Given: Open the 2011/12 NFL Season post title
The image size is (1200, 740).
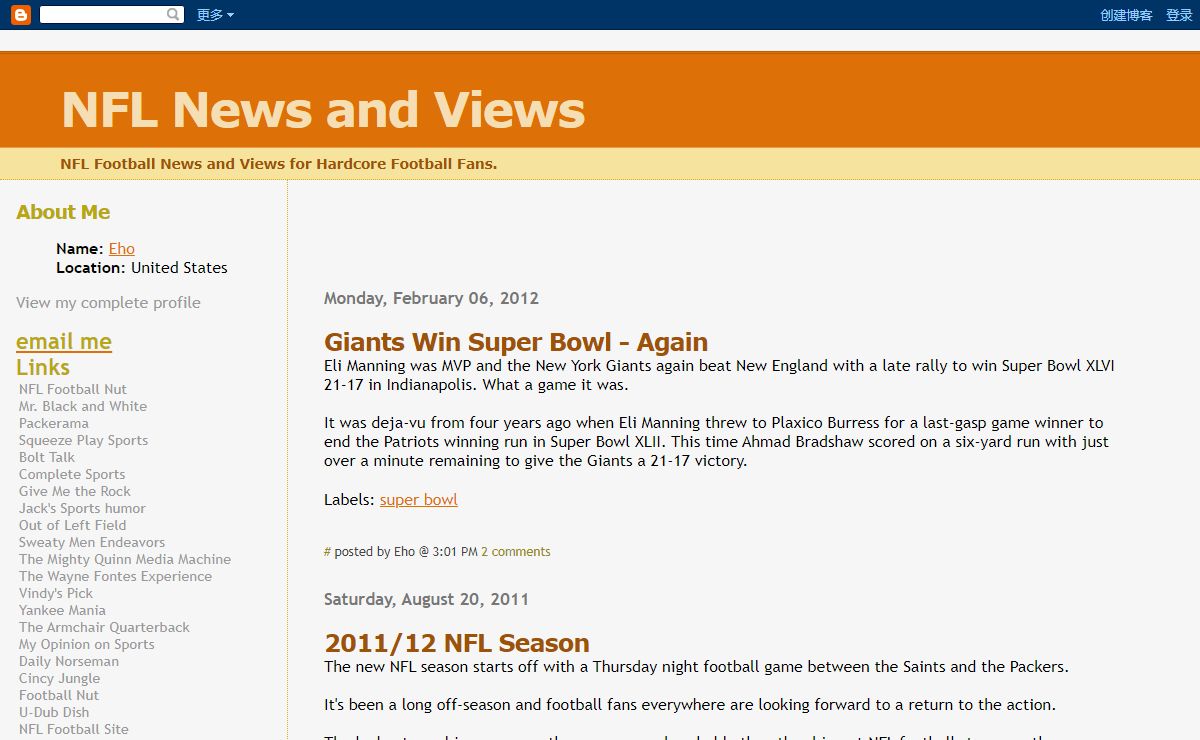Looking at the screenshot, I should 457,643.
